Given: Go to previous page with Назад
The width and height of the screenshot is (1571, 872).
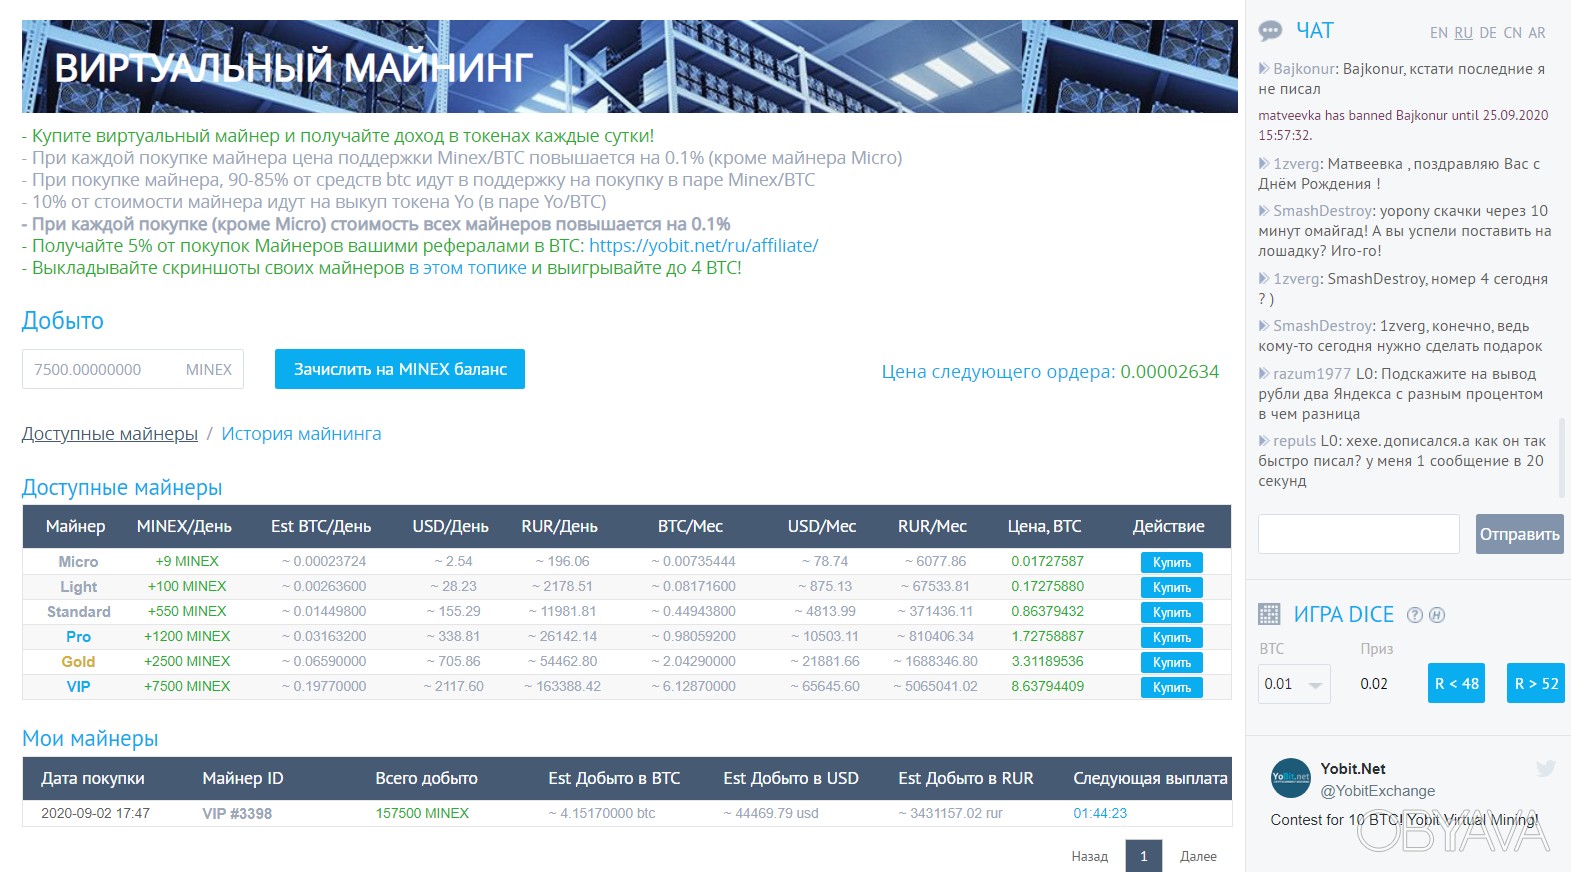Looking at the screenshot, I should click(1089, 856).
